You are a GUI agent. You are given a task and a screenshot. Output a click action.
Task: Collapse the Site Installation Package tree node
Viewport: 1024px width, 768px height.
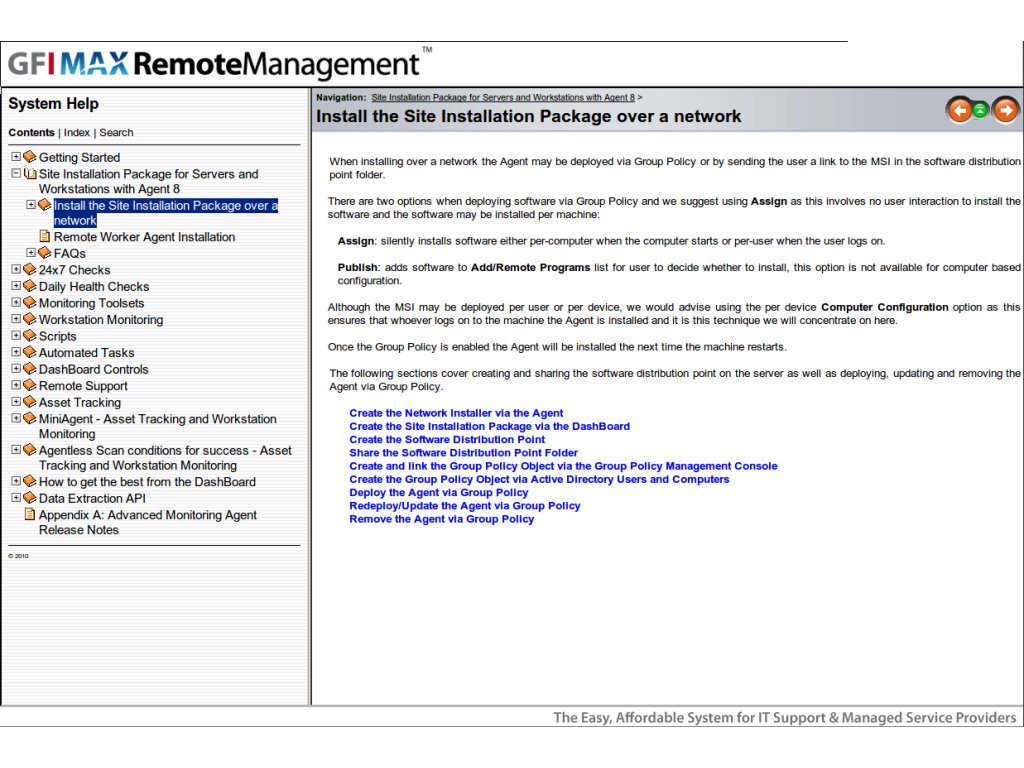point(16,174)
